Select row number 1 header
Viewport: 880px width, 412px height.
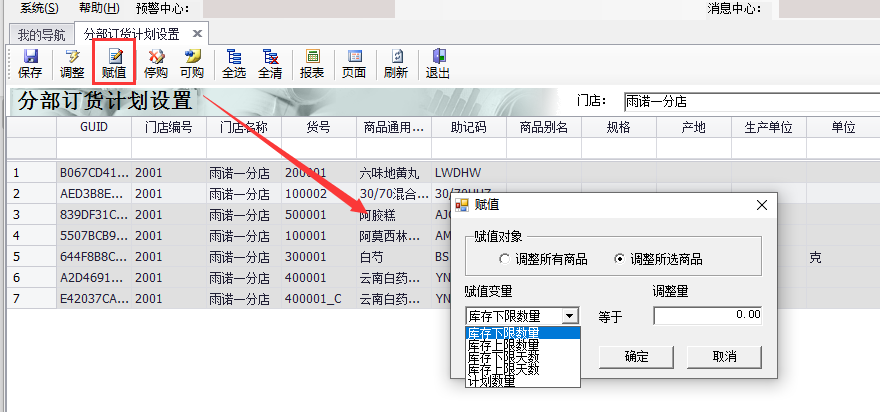[x=31, y=173]
